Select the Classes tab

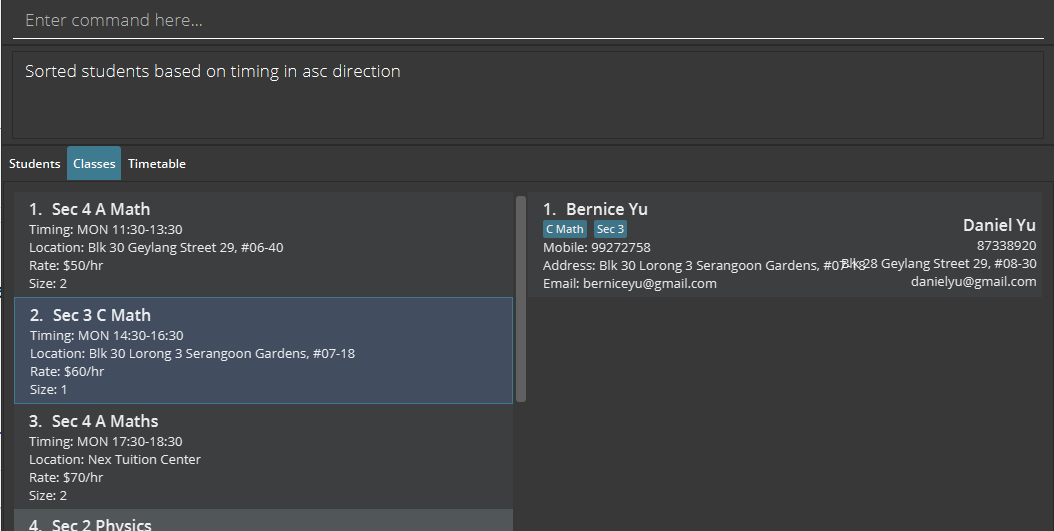click(x=94, y=163)
